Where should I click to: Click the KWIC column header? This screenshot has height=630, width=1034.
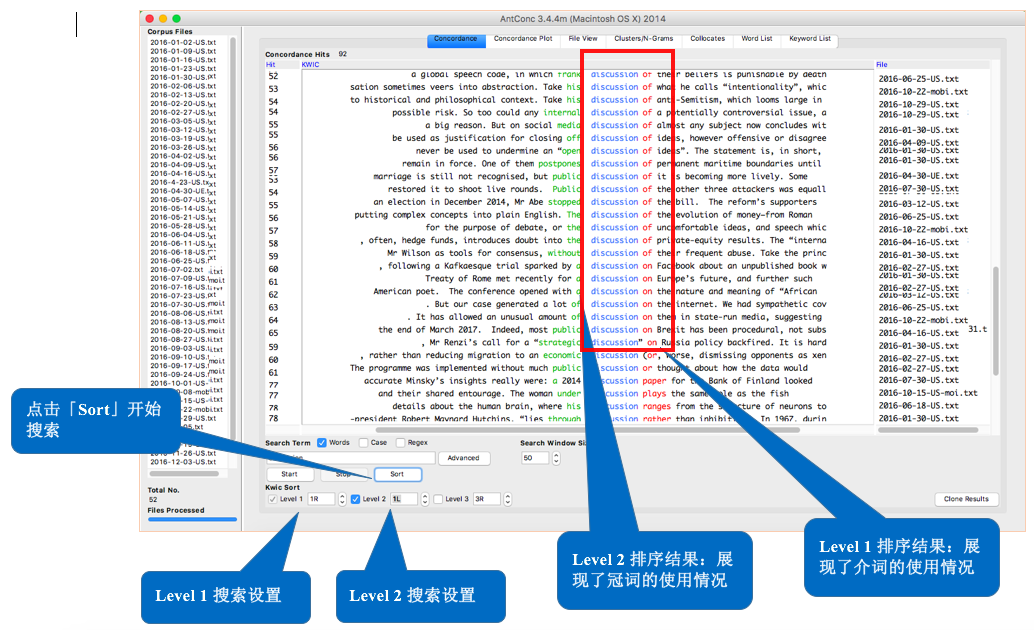pyautogui.click(x=310, y=65)
